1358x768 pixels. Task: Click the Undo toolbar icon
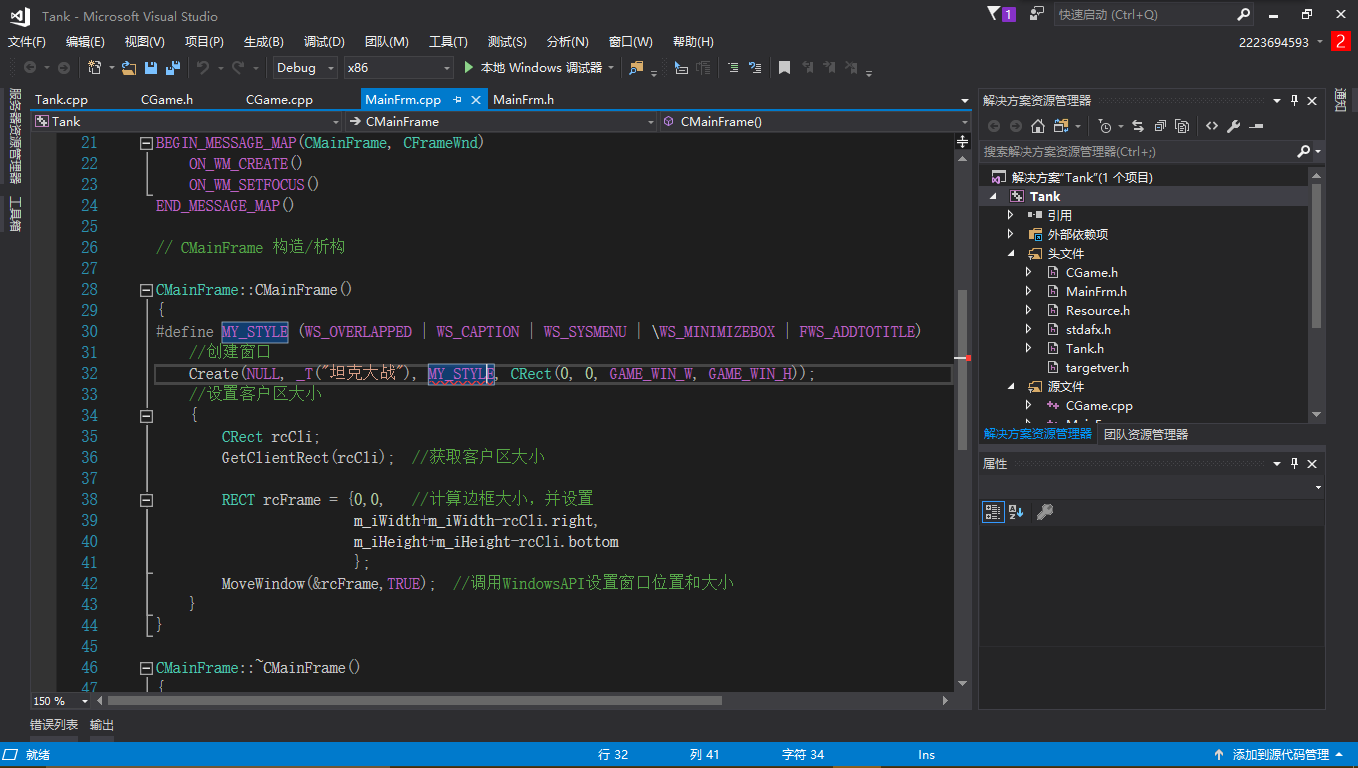point(202,67)
